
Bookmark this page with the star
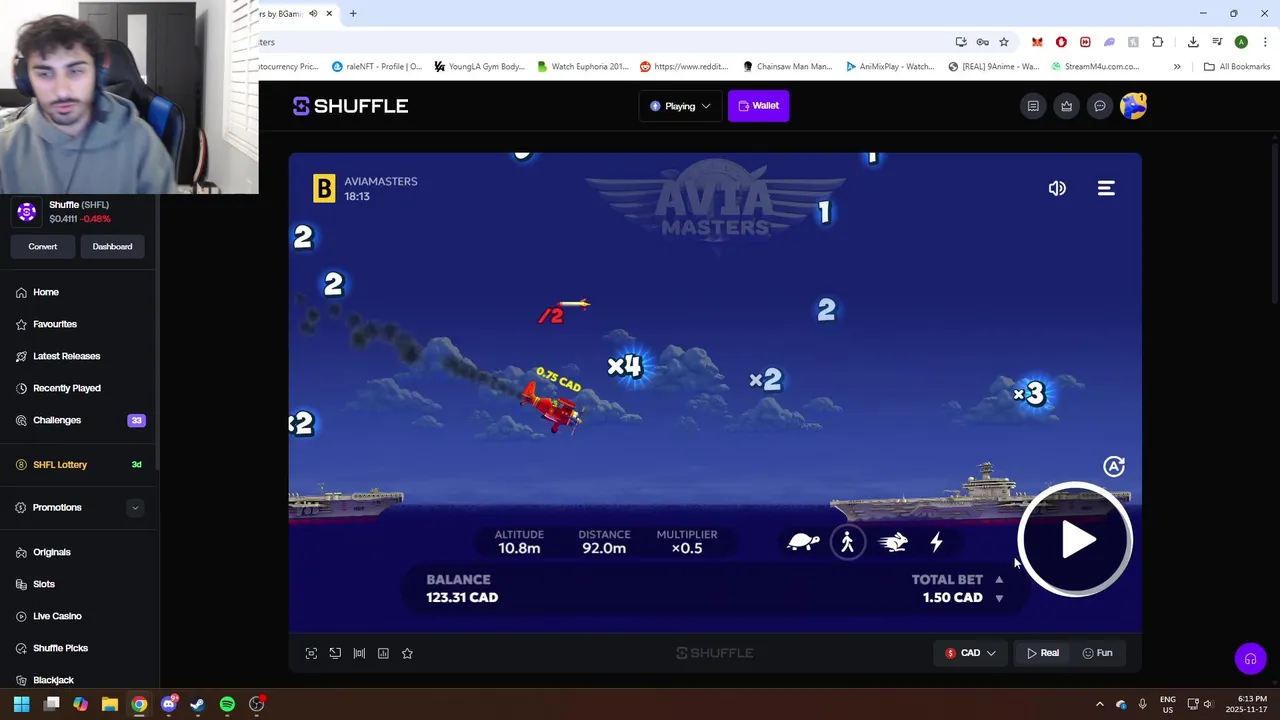tap(1004, 42)
